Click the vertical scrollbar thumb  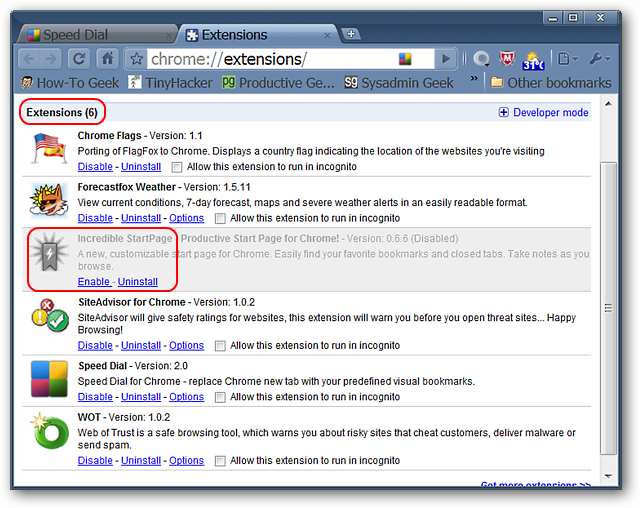[608, 308]
